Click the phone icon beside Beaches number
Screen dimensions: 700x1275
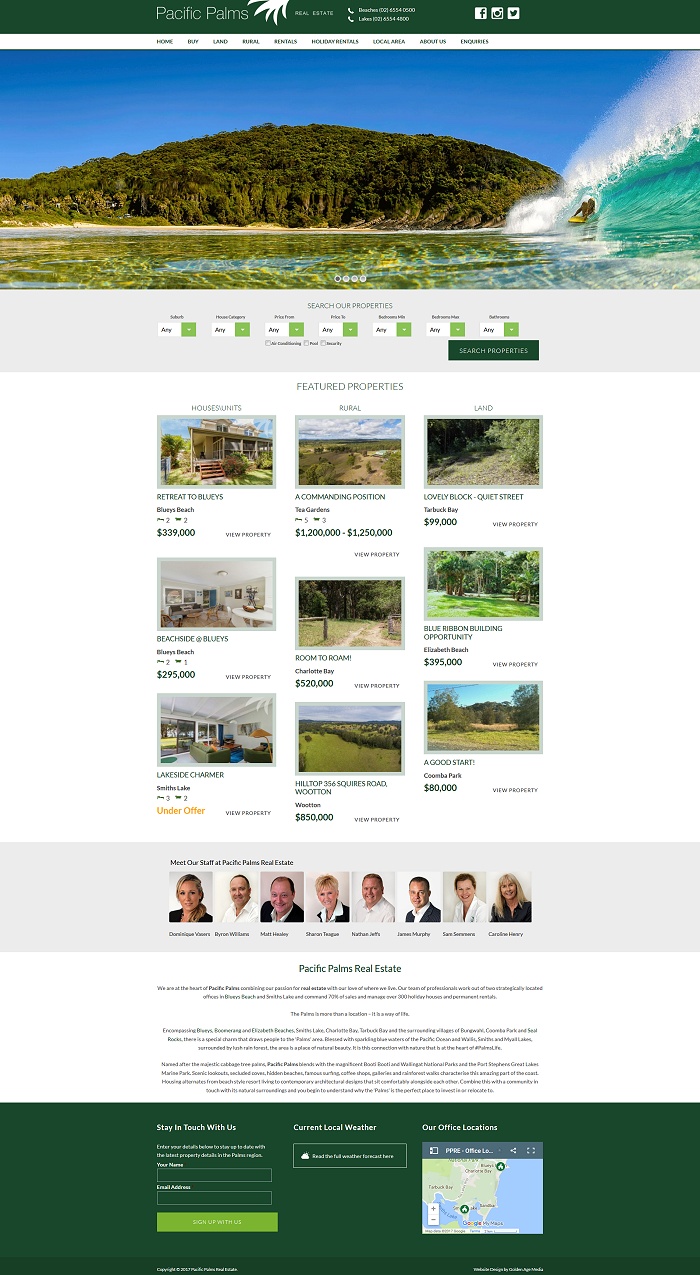(x=351, y=10)
